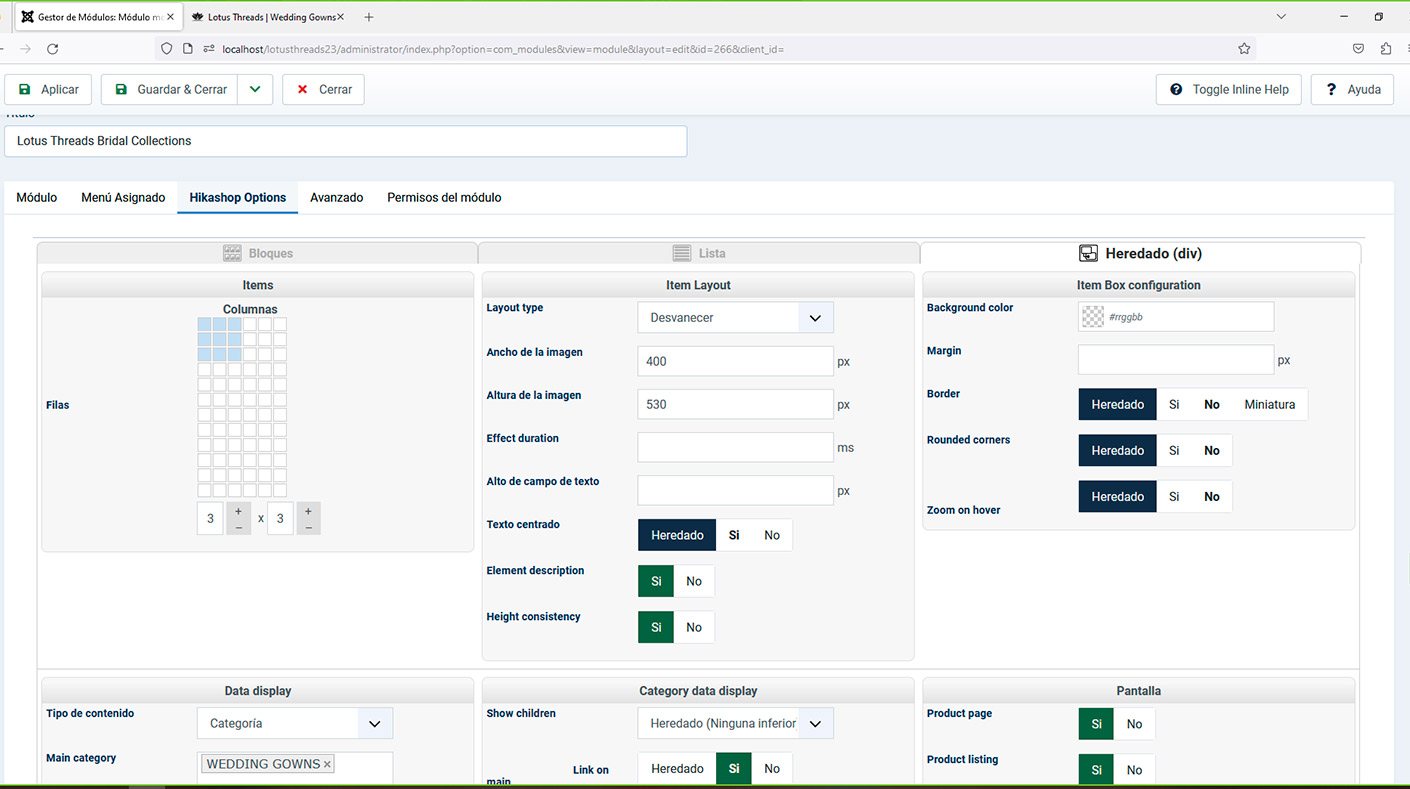Screen dimensions: 1410x789
Task: Remove WEDDING GOWNS category tag
Action: click(327, 764)
